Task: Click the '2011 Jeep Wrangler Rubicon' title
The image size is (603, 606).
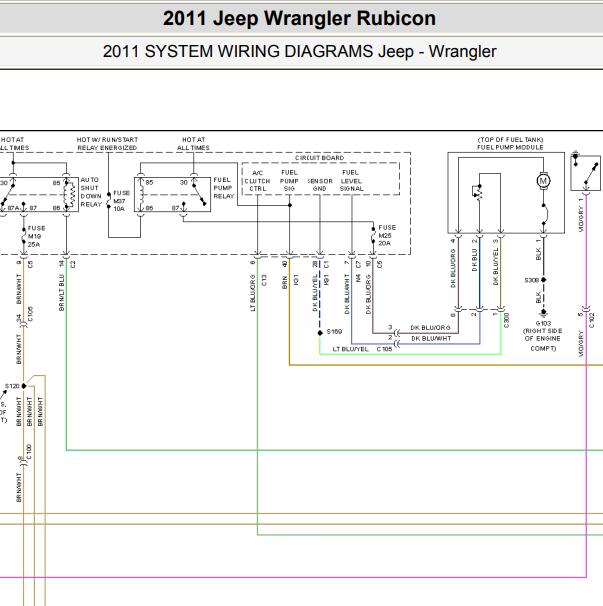Action: [x=299, y=18]
